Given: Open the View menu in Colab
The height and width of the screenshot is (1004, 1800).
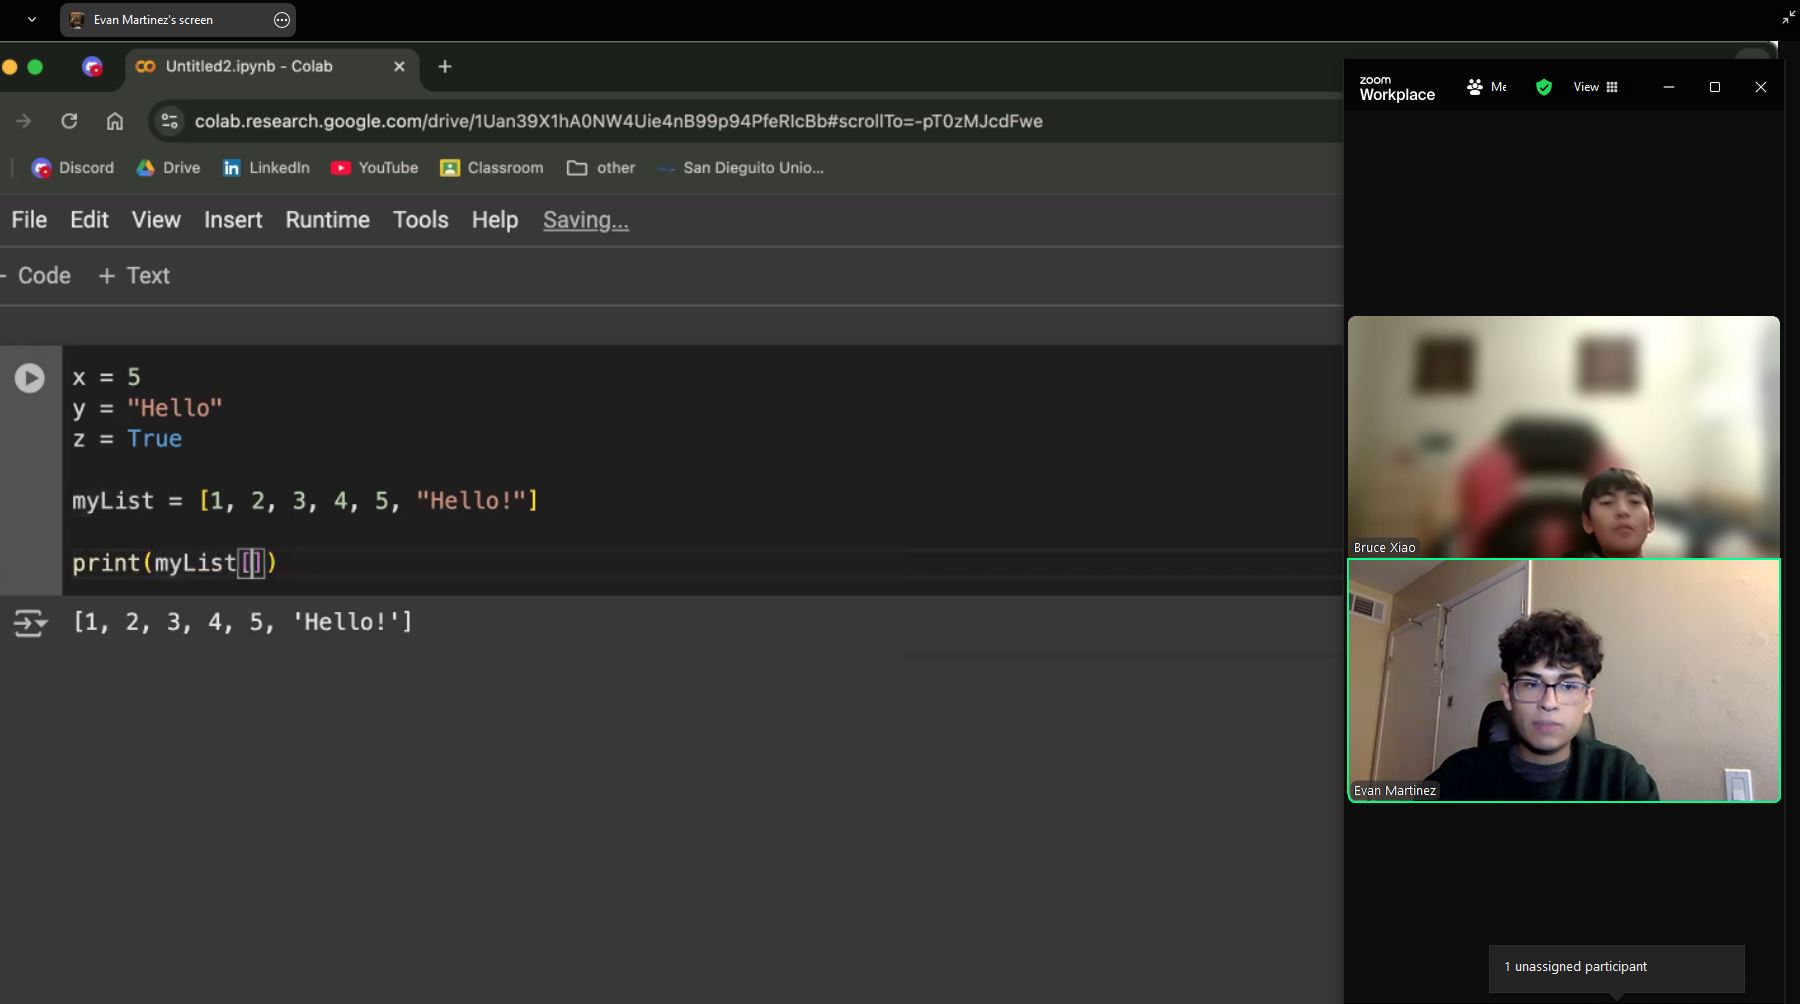Looking at the screenshot, I should coord(156,220).
